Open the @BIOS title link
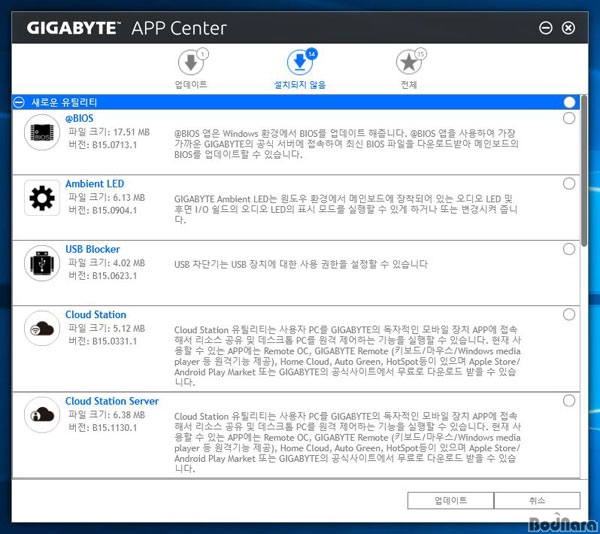The height and width of the screenshot is (534, 600). [x=79, y=118]
